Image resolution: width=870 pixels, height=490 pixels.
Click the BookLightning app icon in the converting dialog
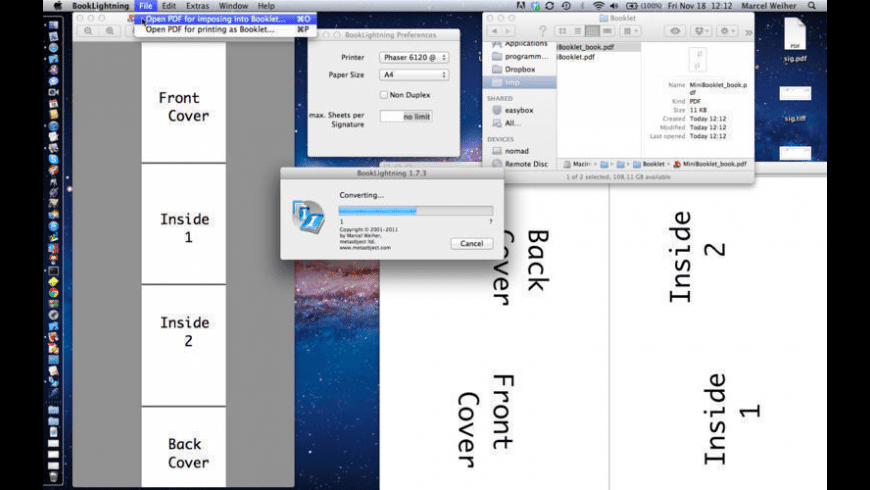(x=308, y=216)
